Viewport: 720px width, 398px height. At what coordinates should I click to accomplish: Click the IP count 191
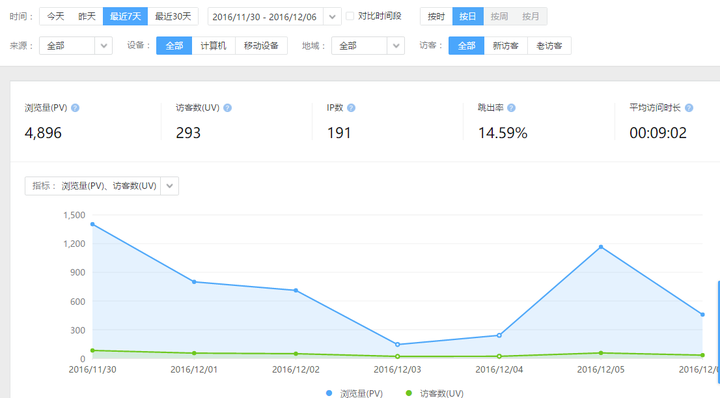(x=339, y=133)
